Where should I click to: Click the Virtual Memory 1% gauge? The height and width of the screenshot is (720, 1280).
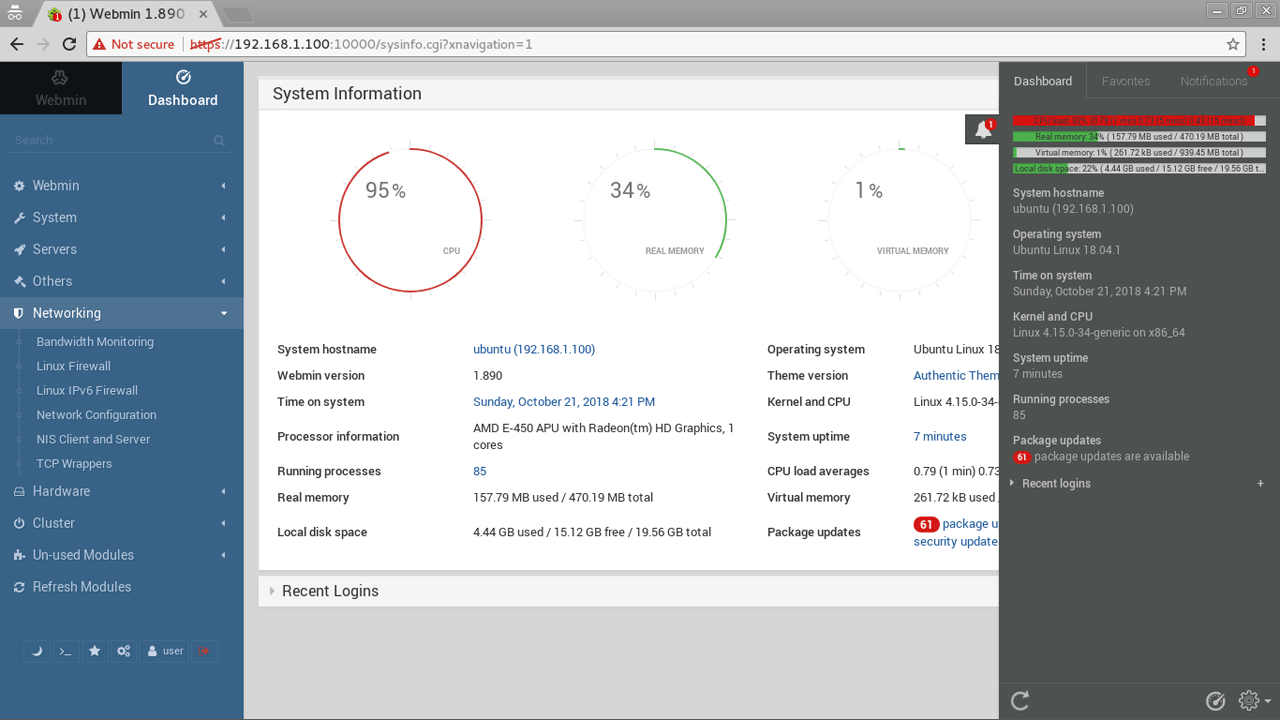pos(901,221)
